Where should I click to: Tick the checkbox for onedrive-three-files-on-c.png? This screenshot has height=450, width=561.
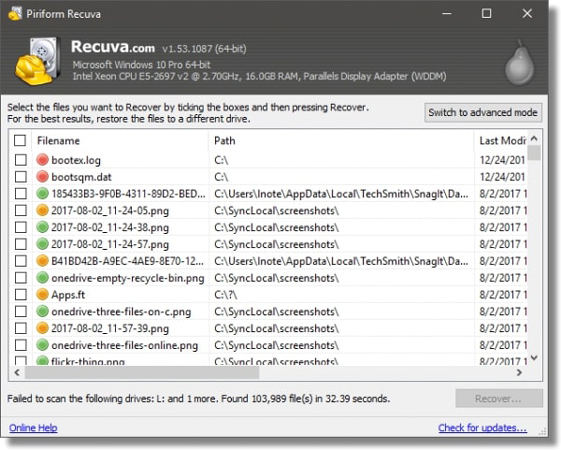pyautogui.click(x=21, y=311)
